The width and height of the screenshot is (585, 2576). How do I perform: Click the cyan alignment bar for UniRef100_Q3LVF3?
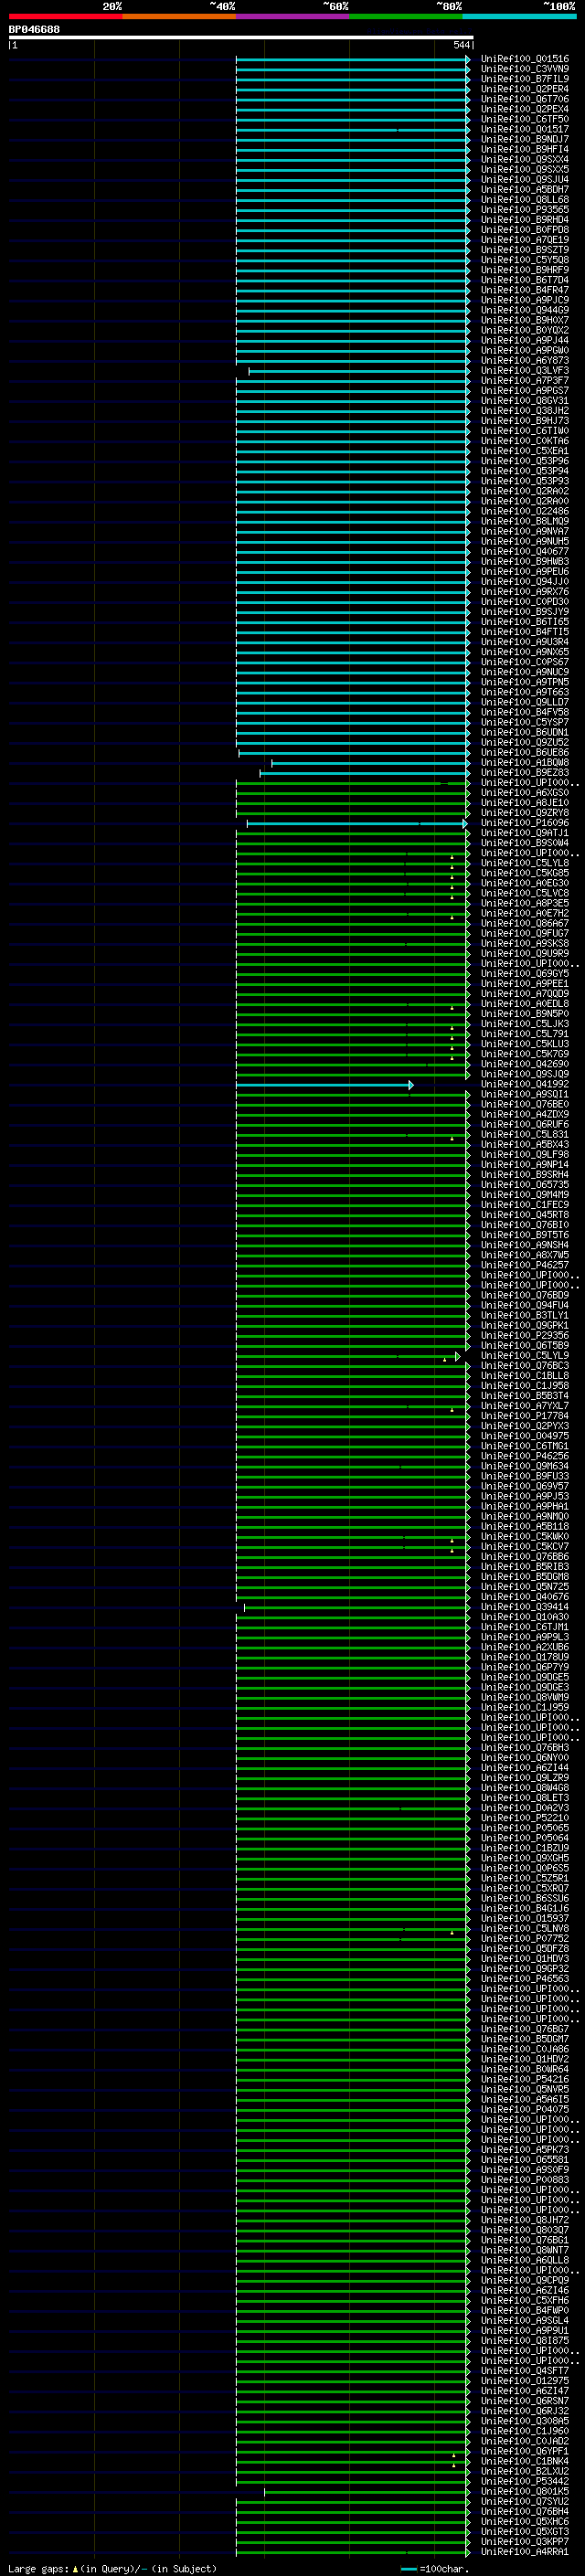359,371
